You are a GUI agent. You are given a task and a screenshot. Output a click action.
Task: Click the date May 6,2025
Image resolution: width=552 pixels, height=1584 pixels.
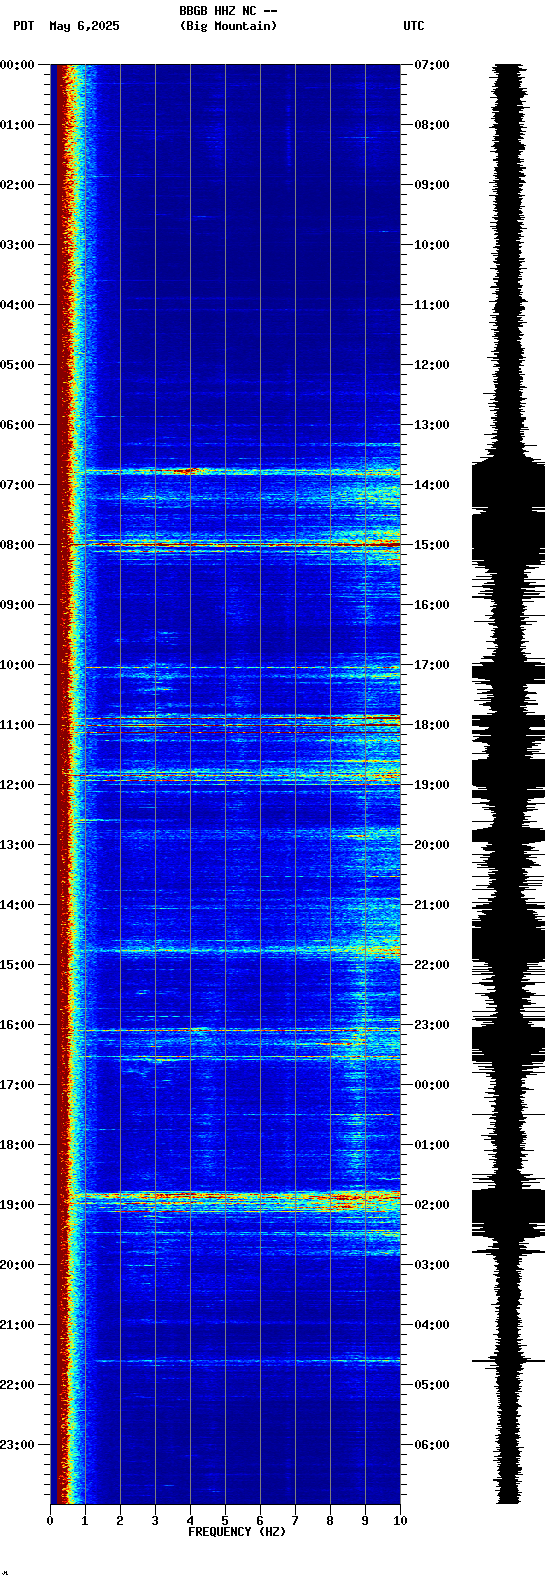click(84, 26)
